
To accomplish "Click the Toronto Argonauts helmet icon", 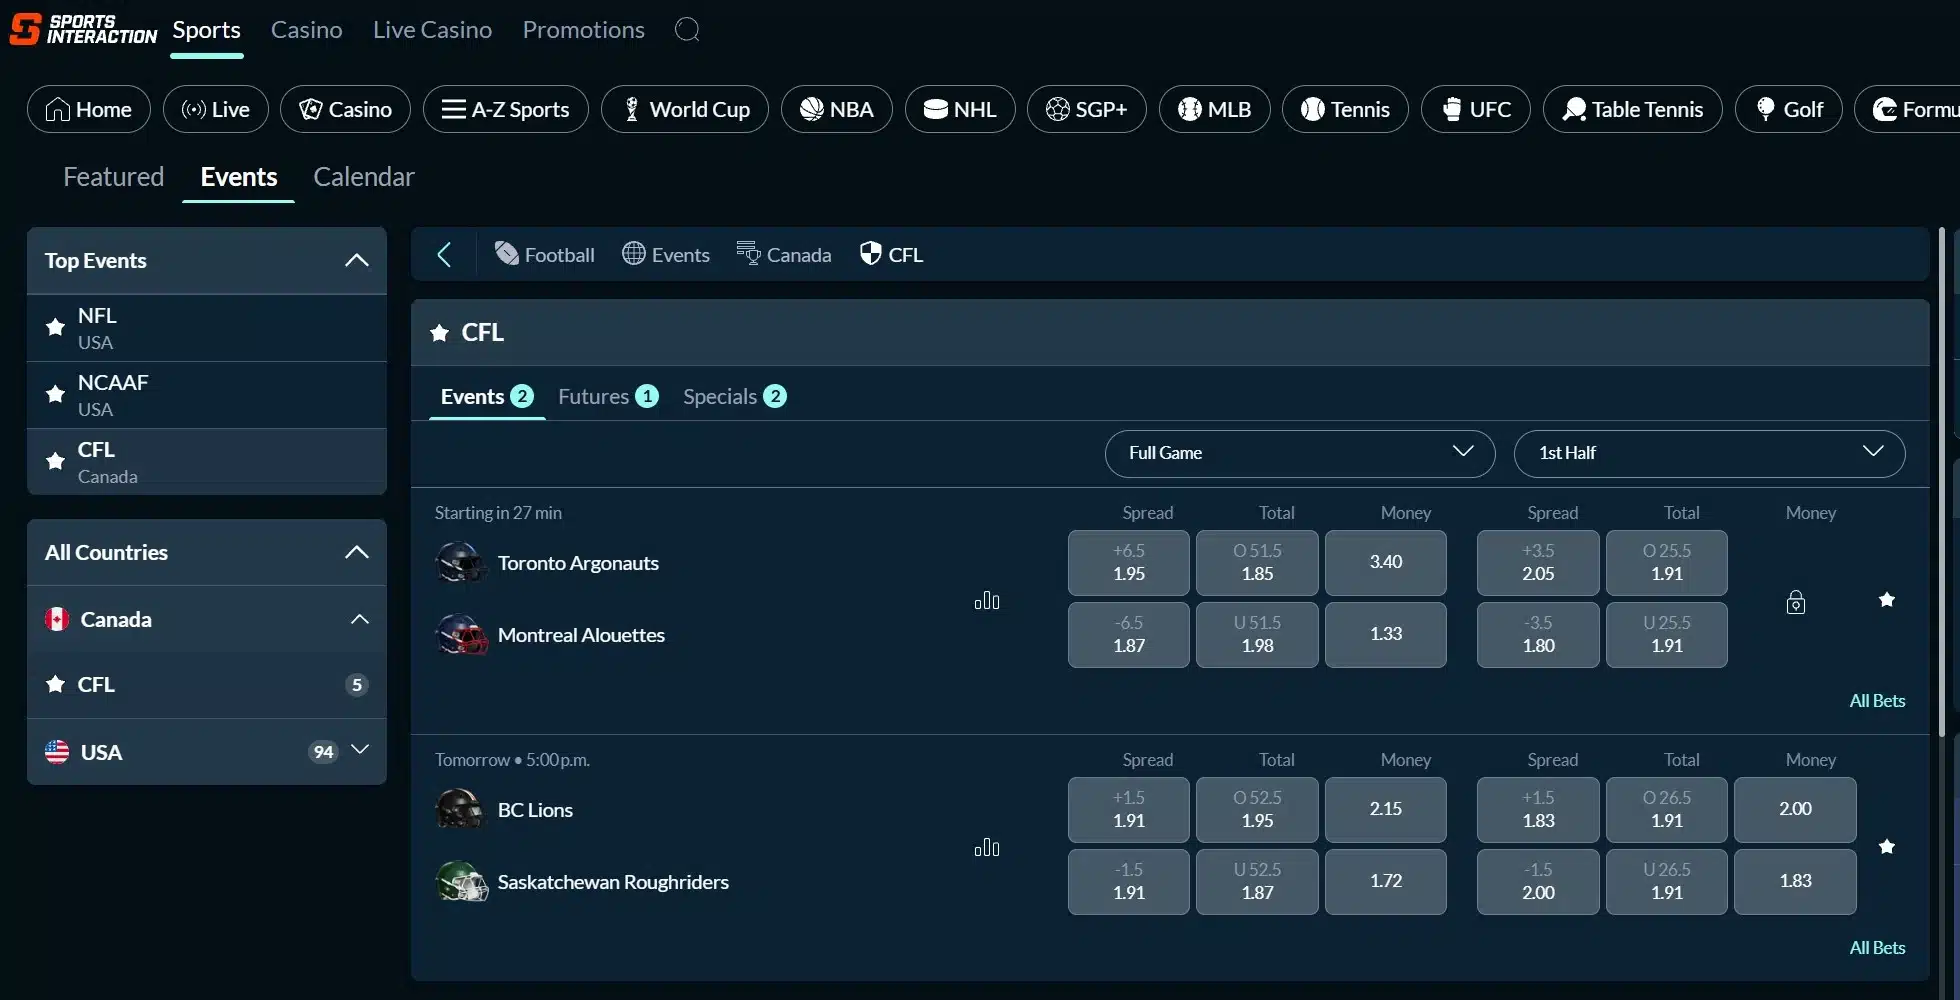I will point(460,563).
